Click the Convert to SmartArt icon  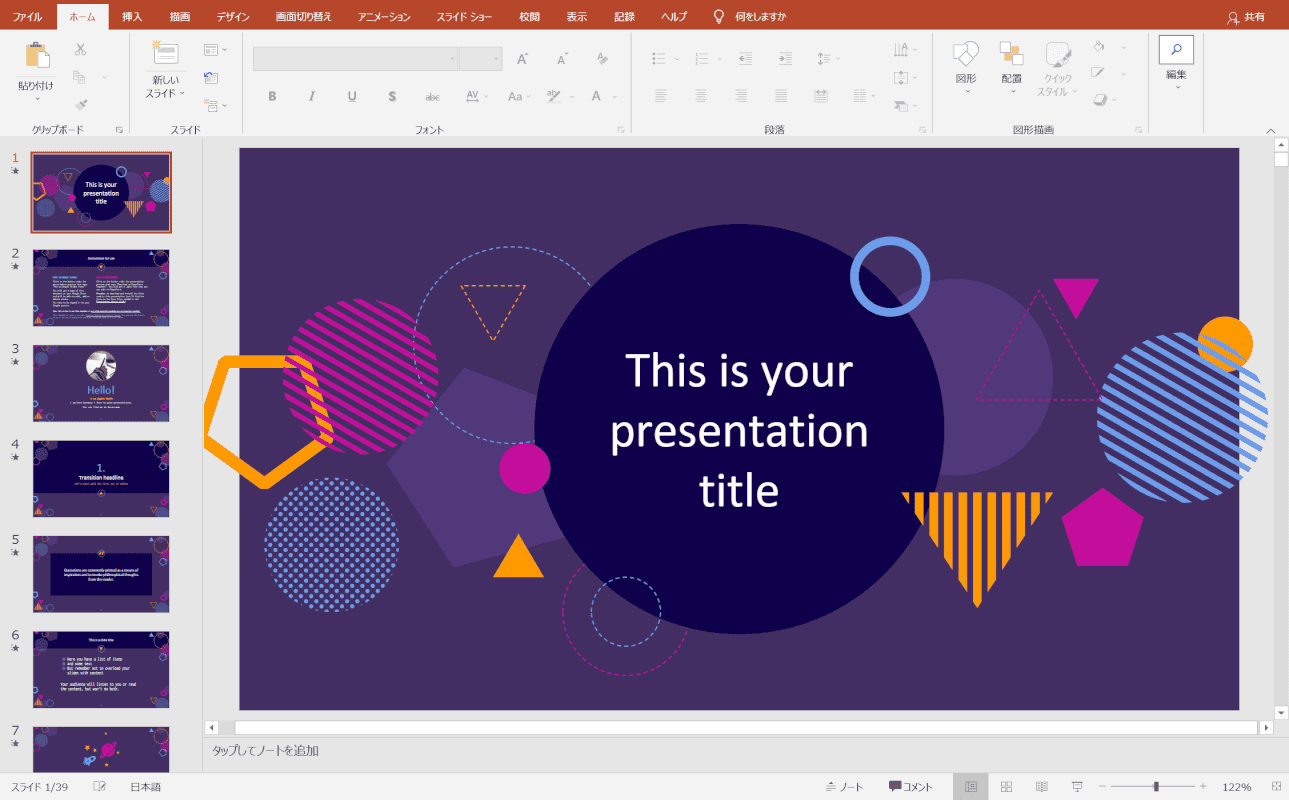coord(901,104)
